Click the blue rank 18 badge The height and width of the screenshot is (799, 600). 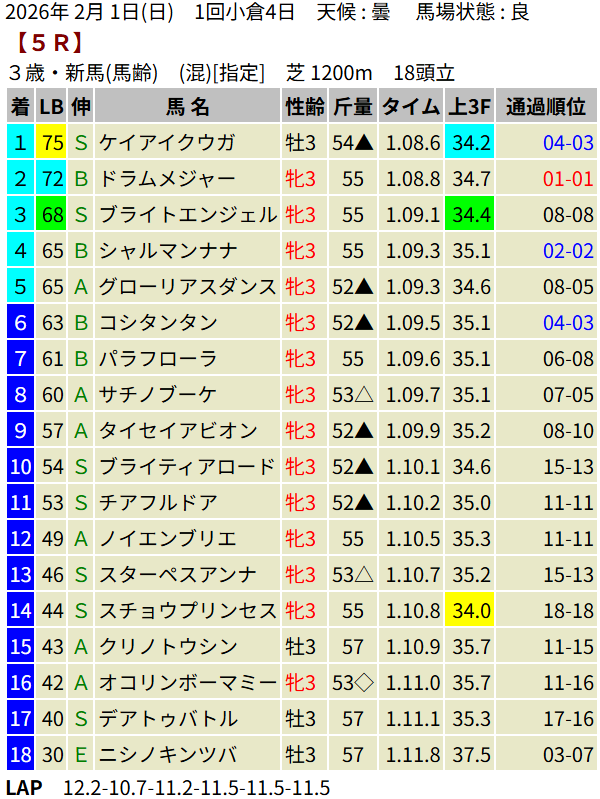tap(20, 754)
